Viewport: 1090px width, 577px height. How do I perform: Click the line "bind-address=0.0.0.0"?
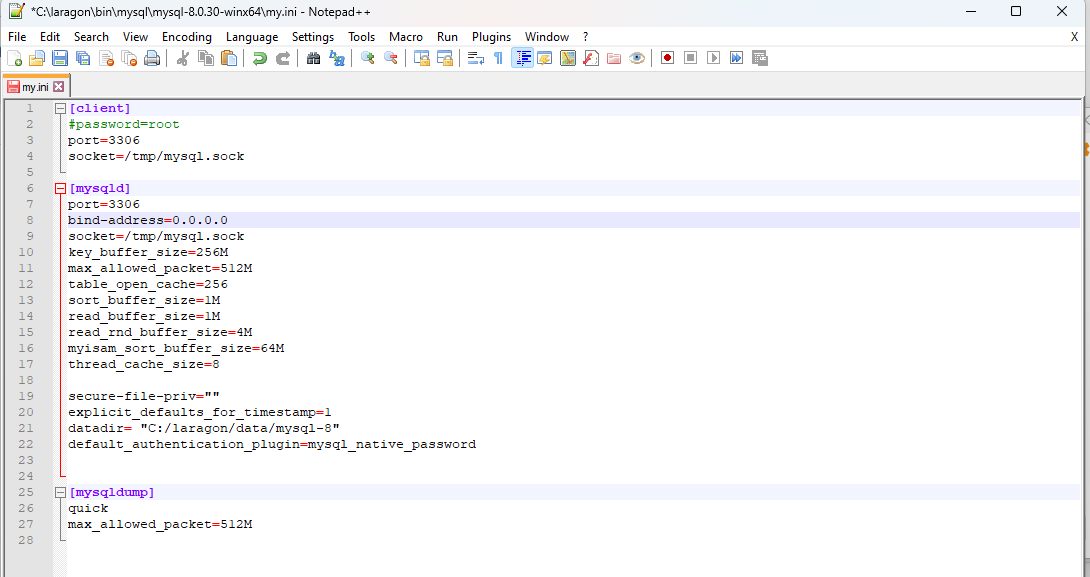click(147, 220)
